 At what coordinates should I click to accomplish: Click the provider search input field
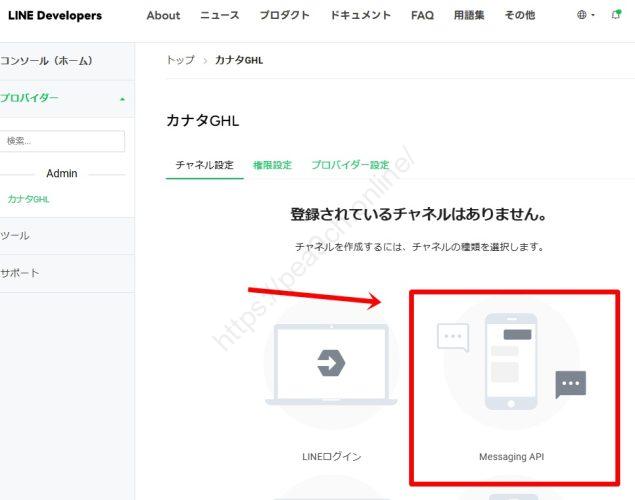pyautogui.click(x=63, y=141)
